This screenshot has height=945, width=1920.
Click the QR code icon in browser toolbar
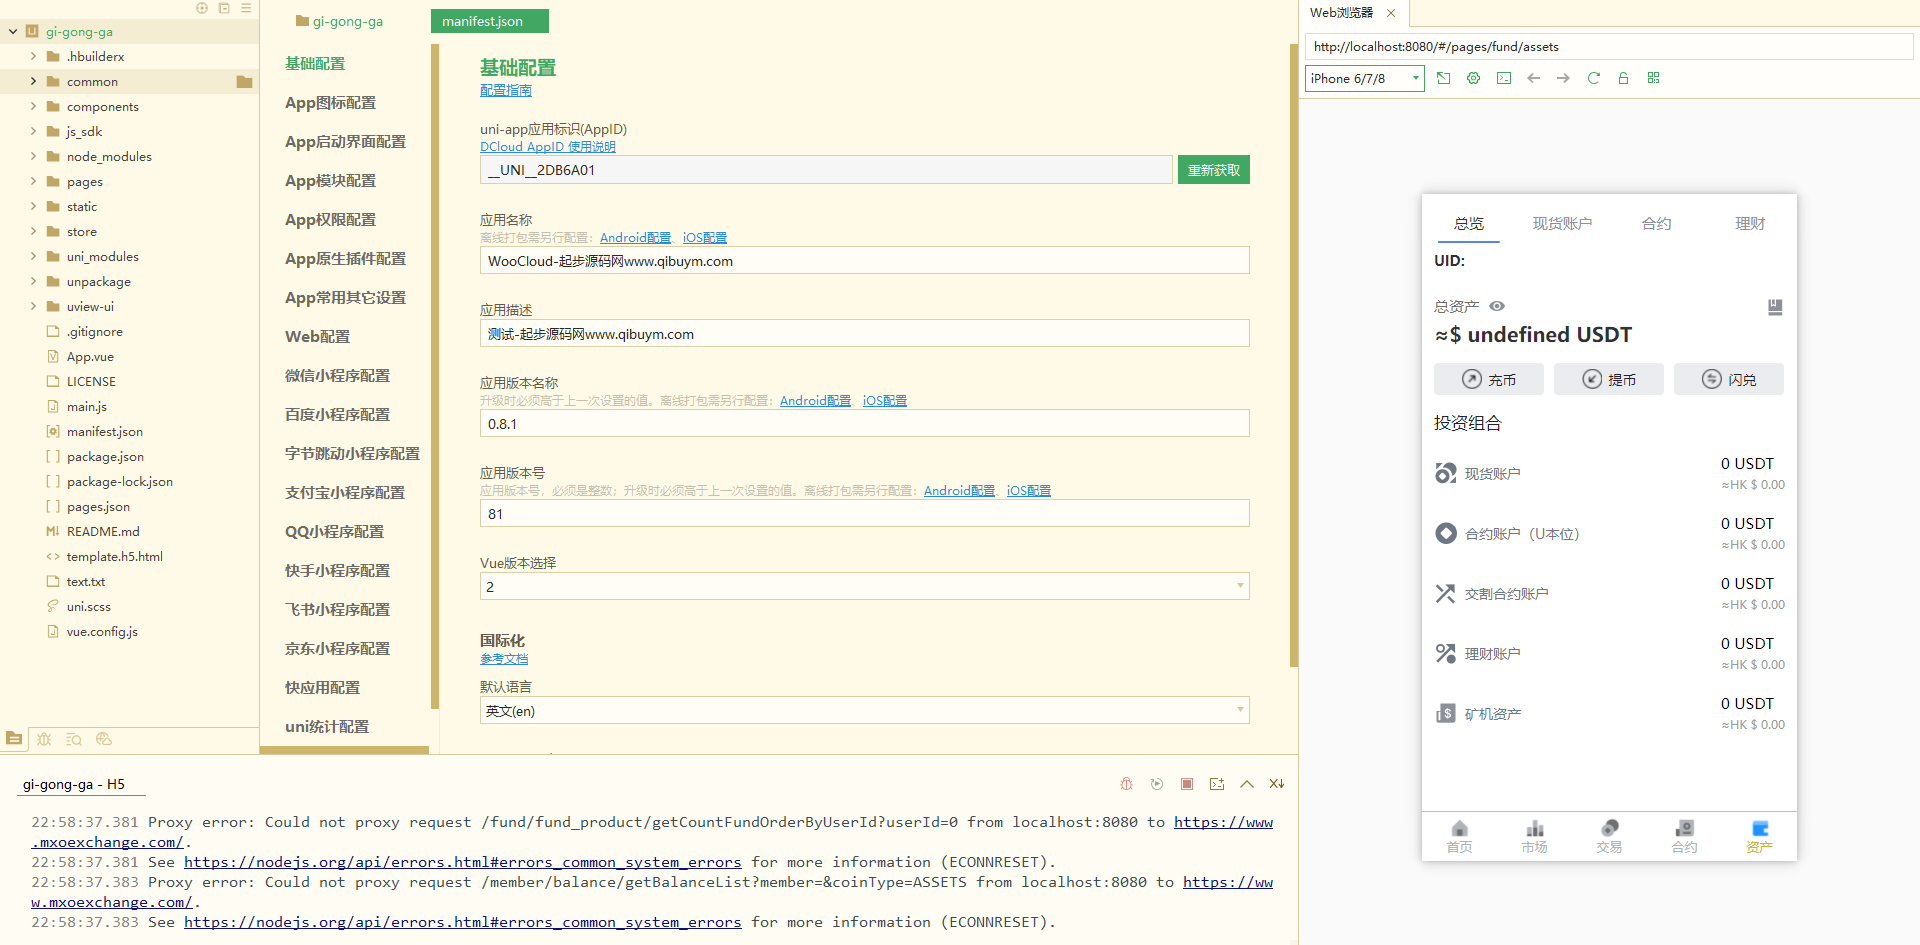pos(1653,78)
